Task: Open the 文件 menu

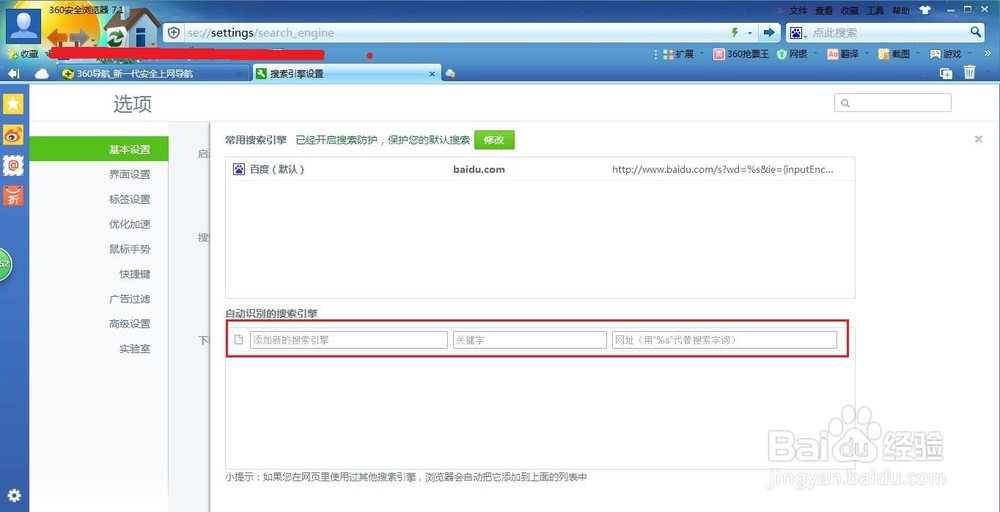Action: [x=798, y=11]
